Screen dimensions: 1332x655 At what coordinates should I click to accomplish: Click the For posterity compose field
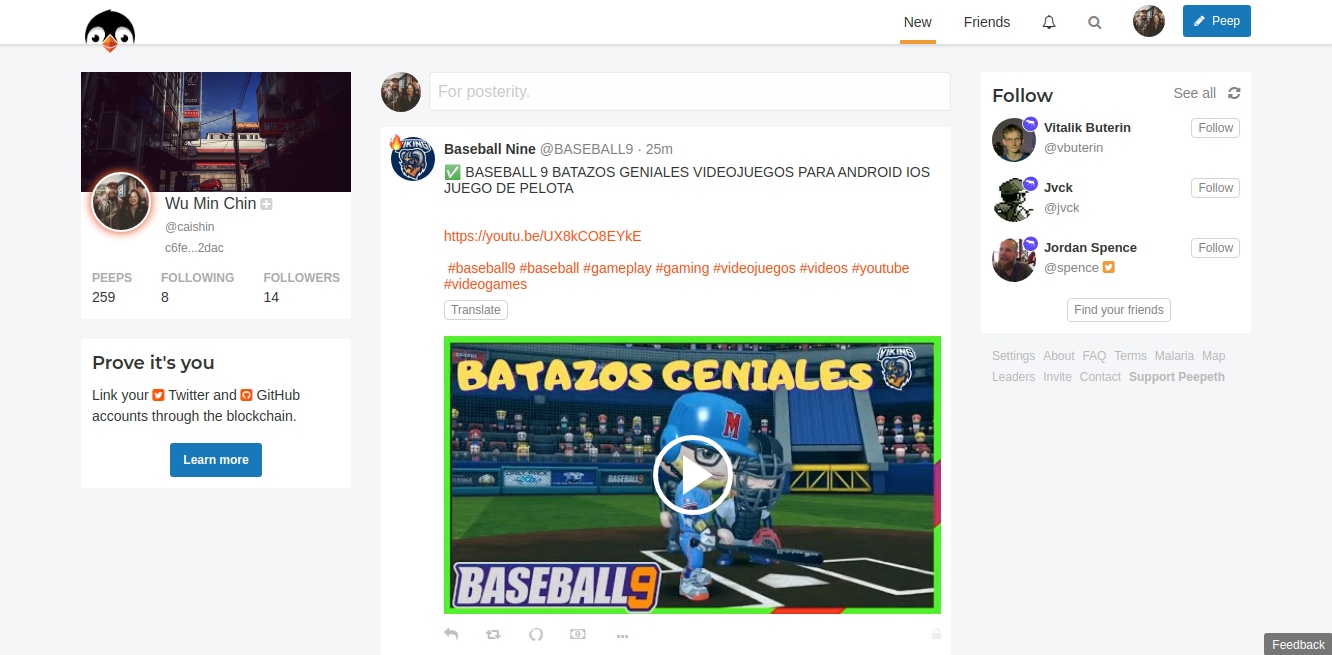[689, 91]
